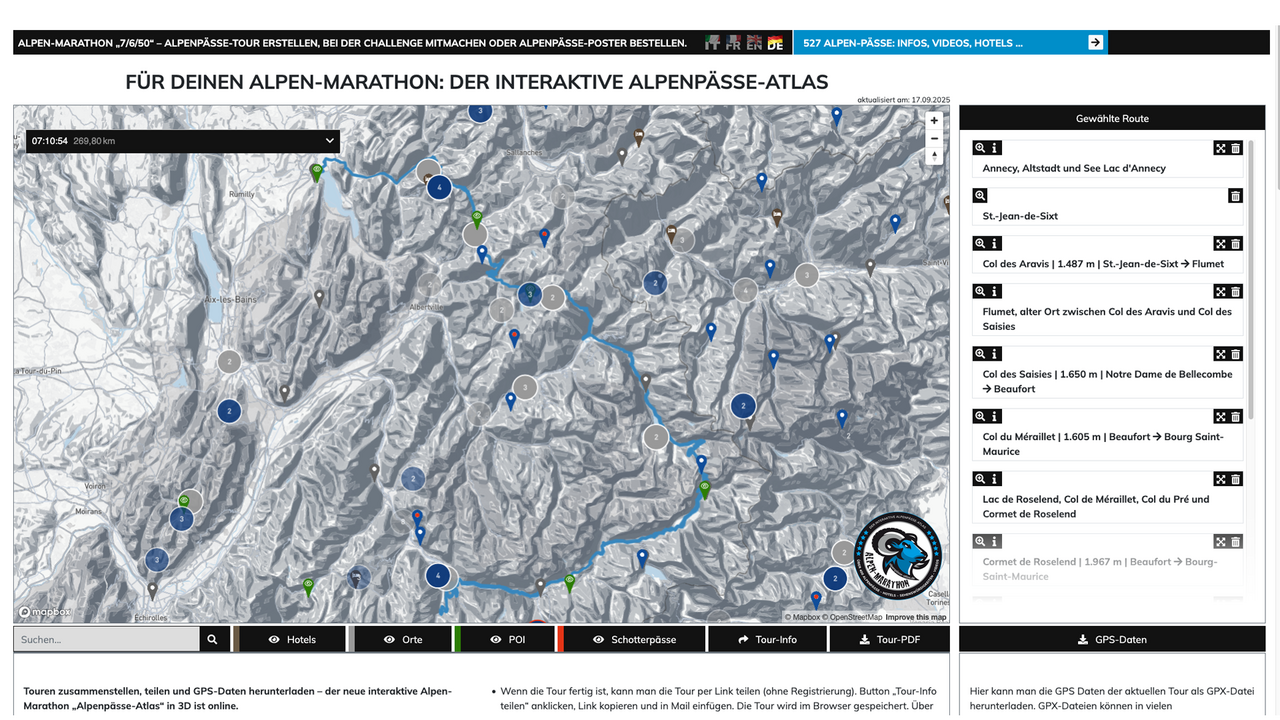Click the search magnifier button

pos(213,639)
